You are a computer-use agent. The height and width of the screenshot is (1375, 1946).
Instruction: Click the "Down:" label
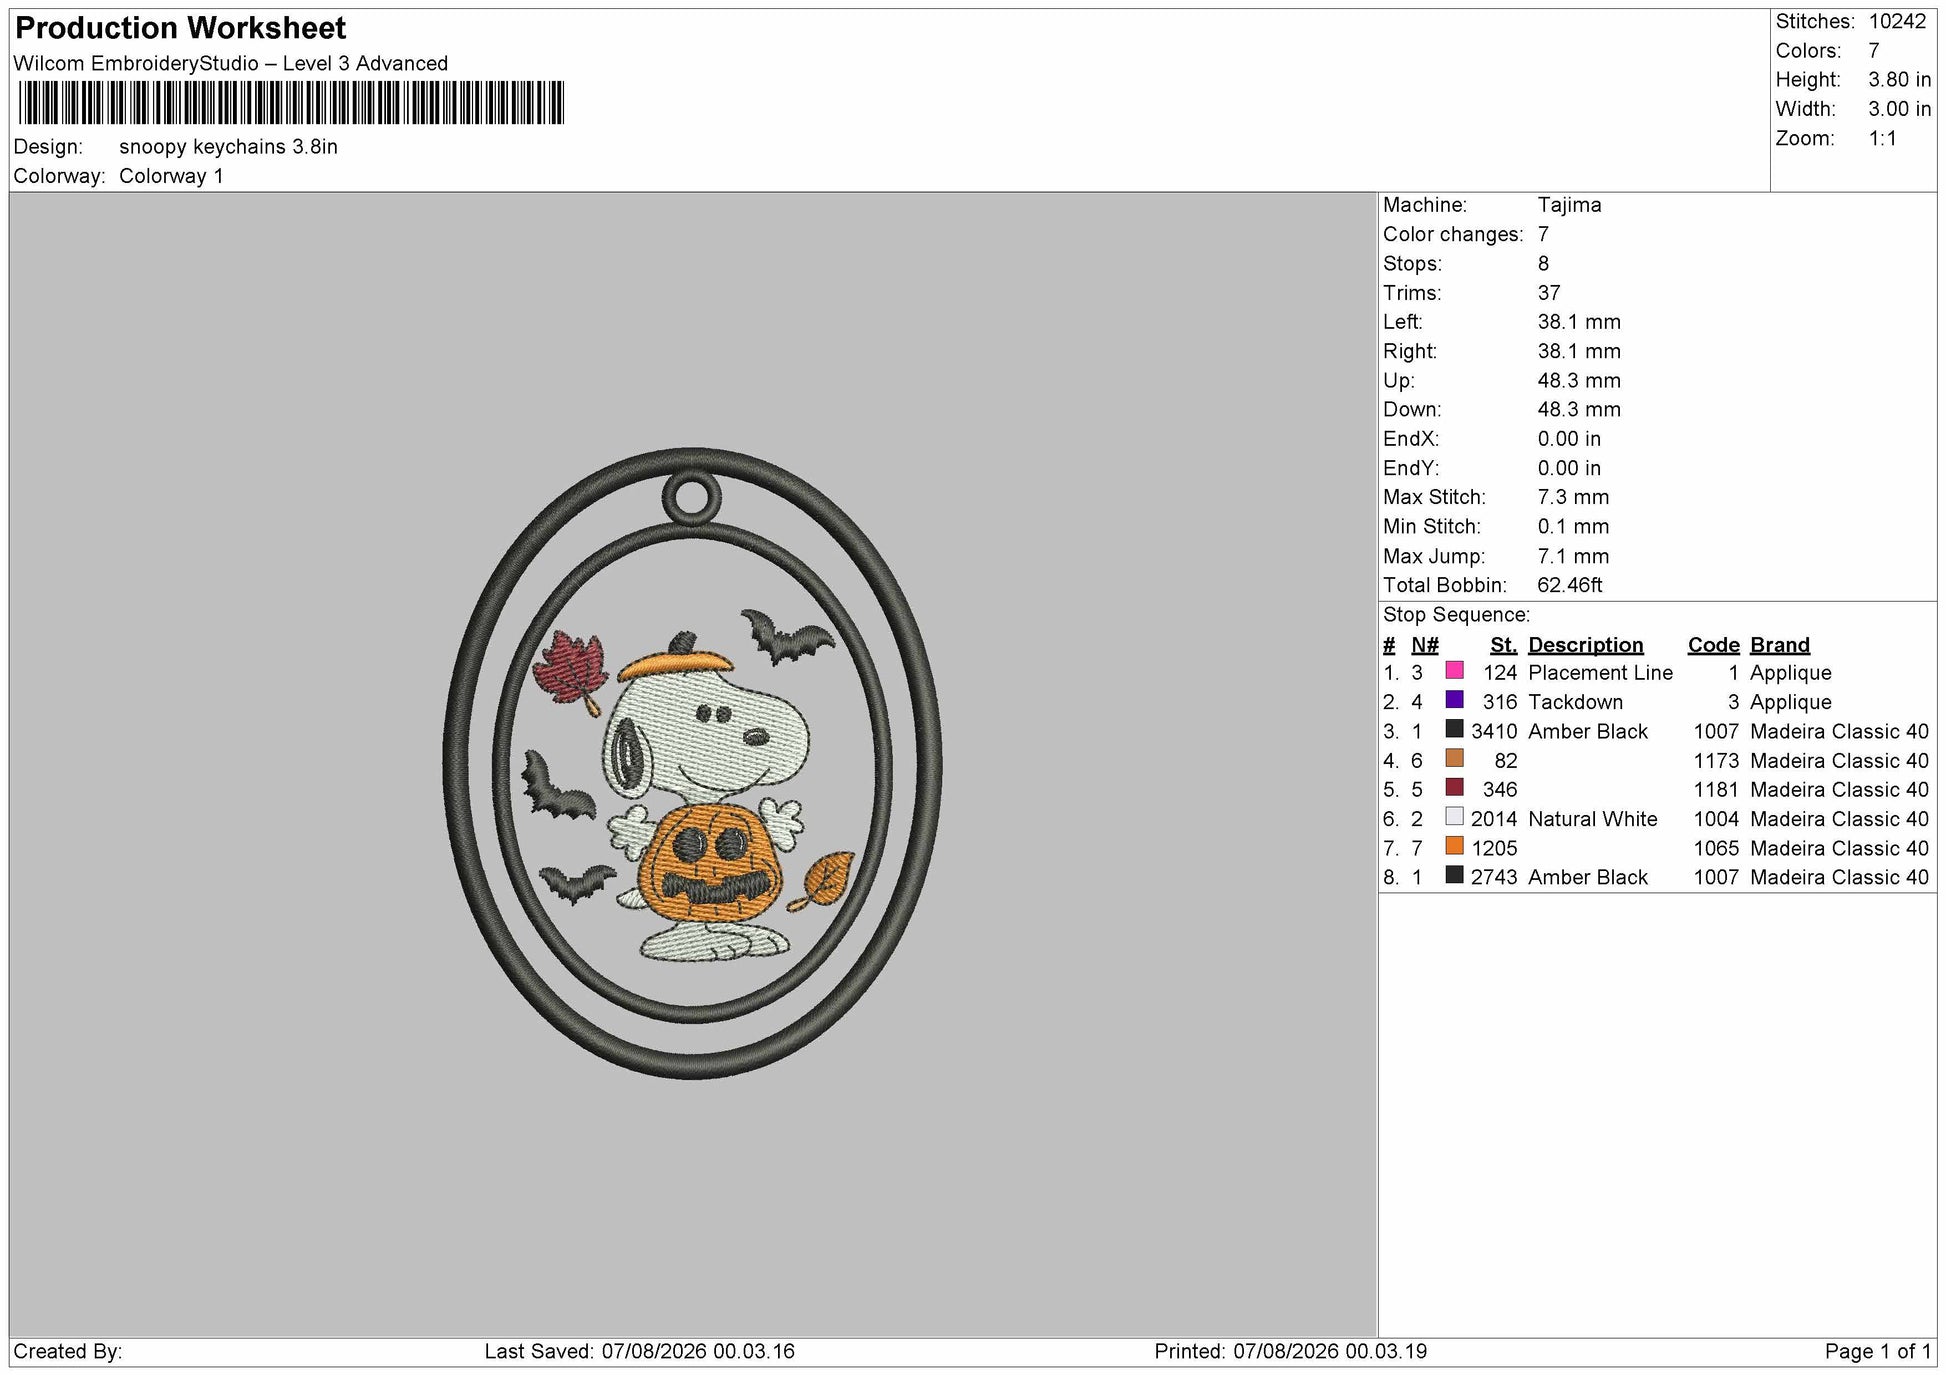coord(1412,410)
